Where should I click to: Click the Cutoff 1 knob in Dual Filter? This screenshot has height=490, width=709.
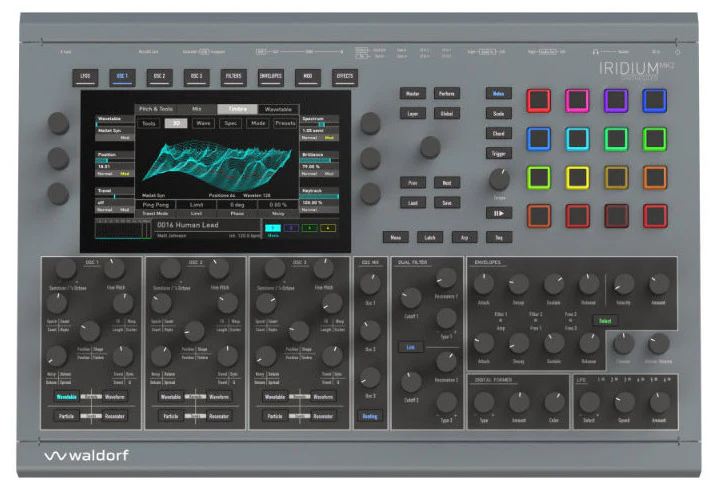pos(411,298)
